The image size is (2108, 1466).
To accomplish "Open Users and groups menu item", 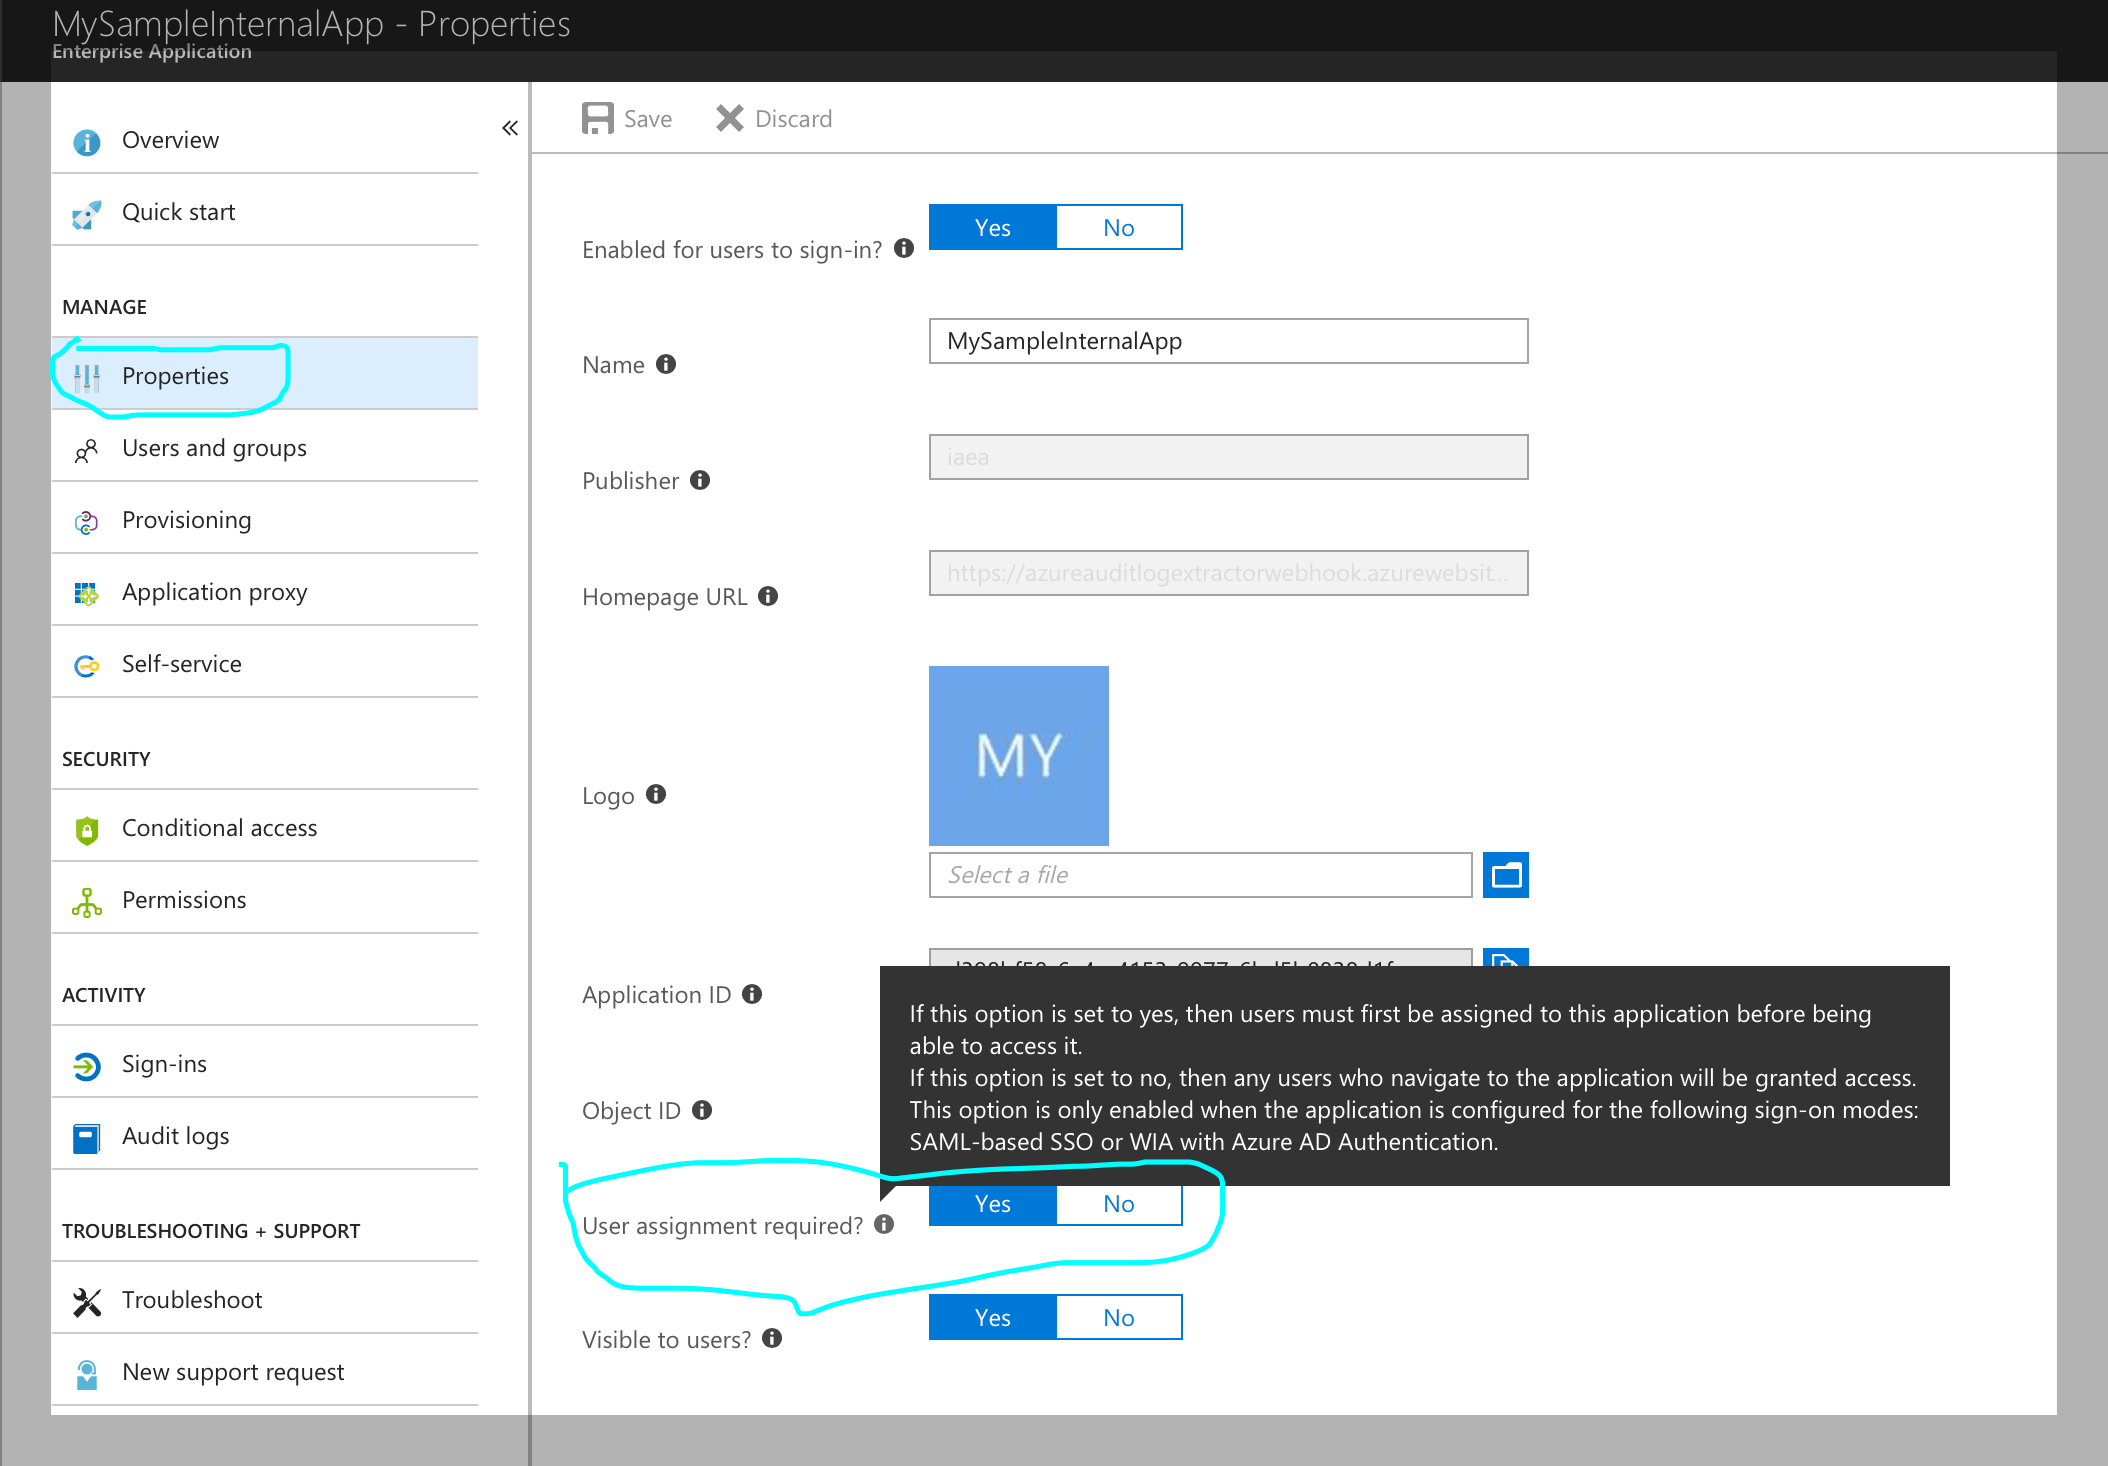I will (x=214, y=448).
